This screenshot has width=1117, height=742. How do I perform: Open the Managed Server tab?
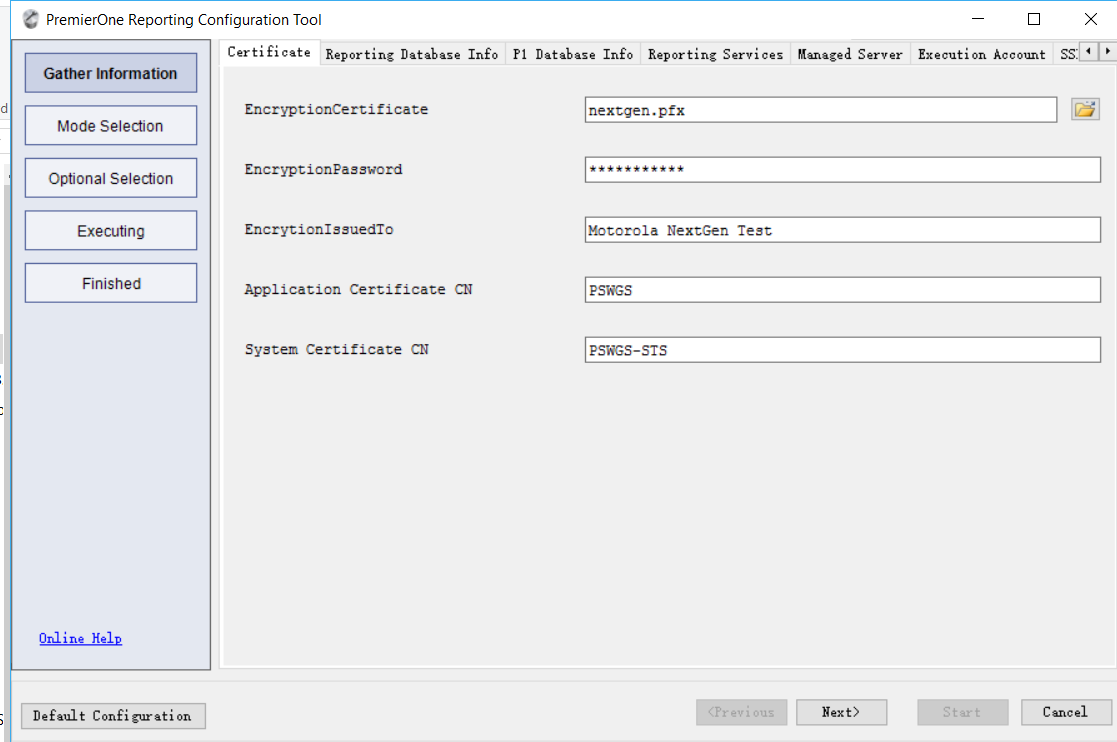[850, 54]
